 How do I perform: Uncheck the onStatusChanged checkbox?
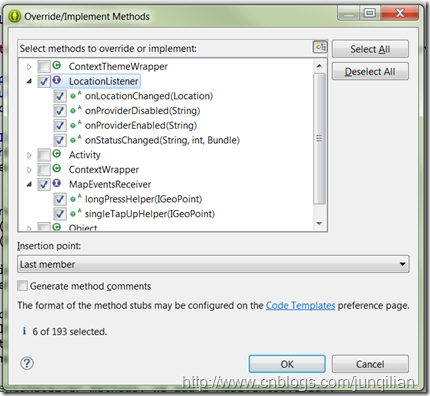coord(60,140)
